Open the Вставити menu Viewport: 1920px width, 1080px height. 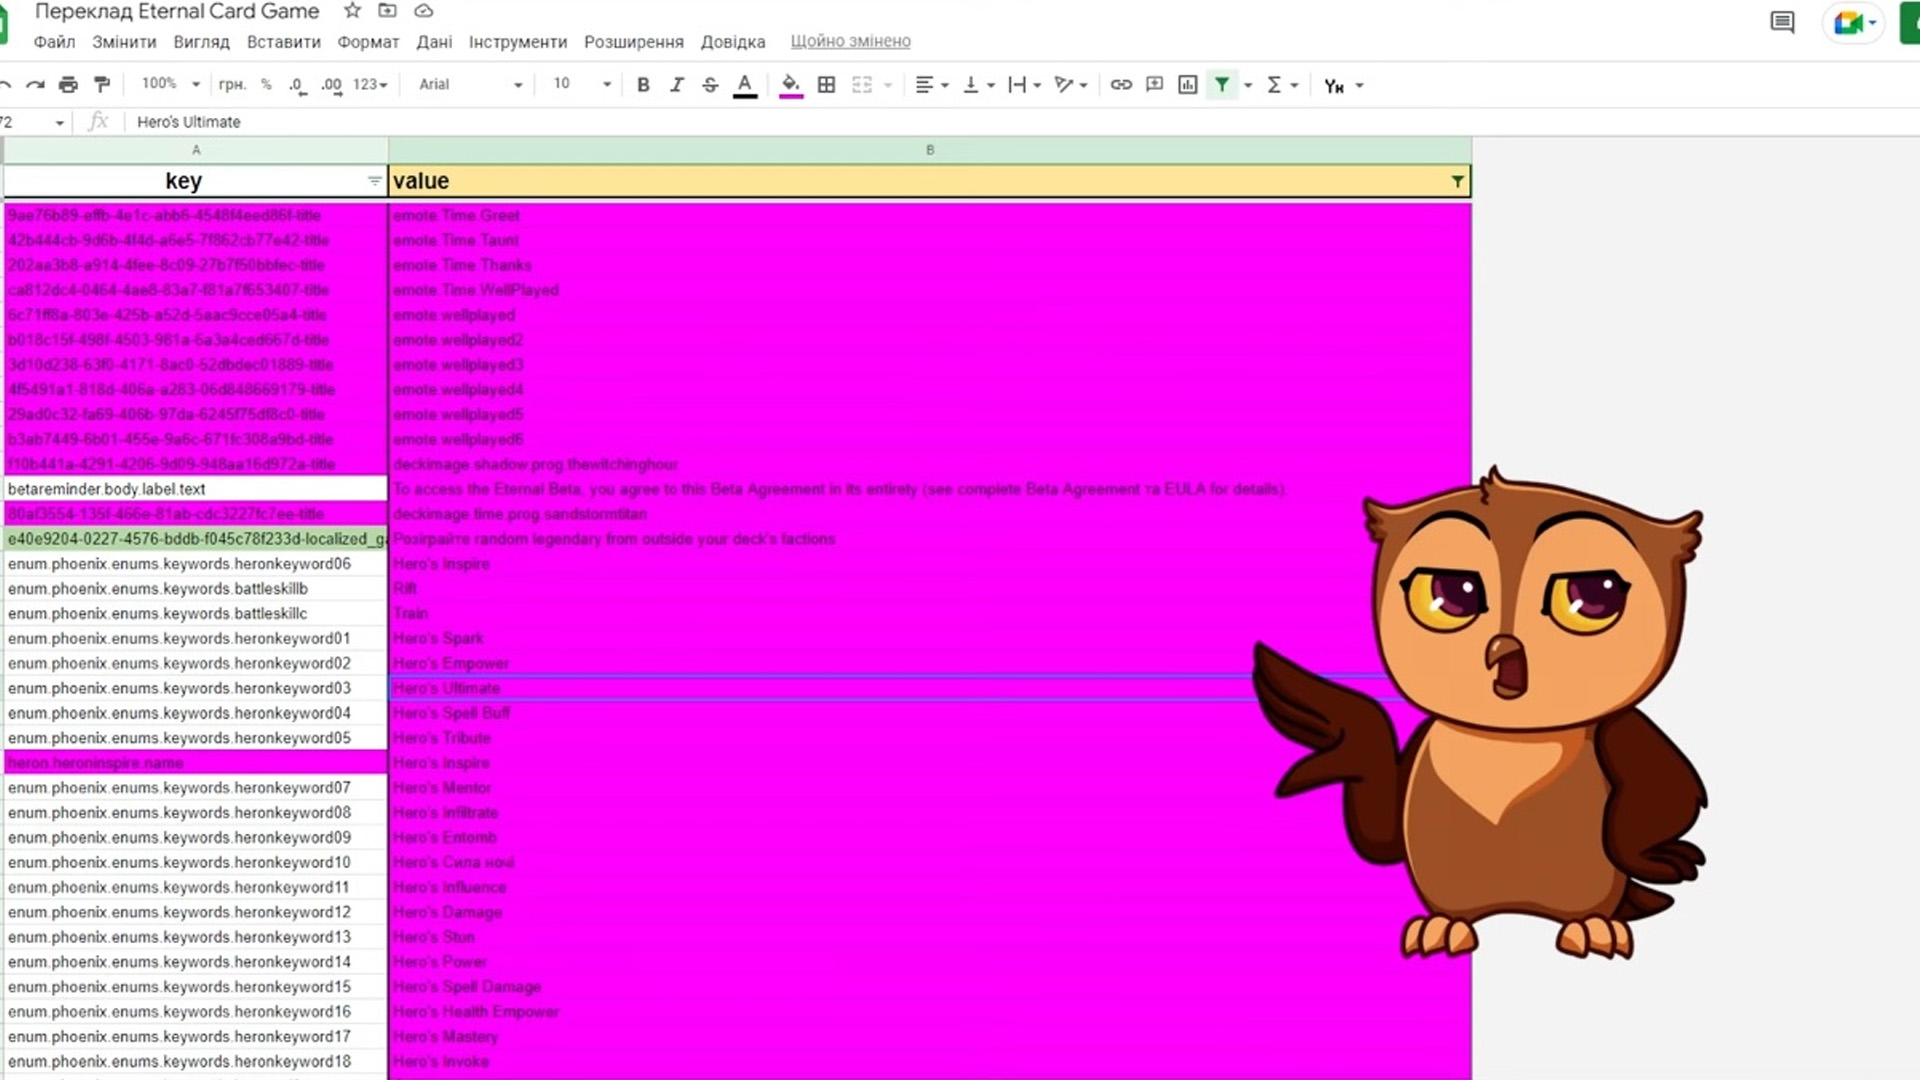pyautogui.click(x=283, y=42)
